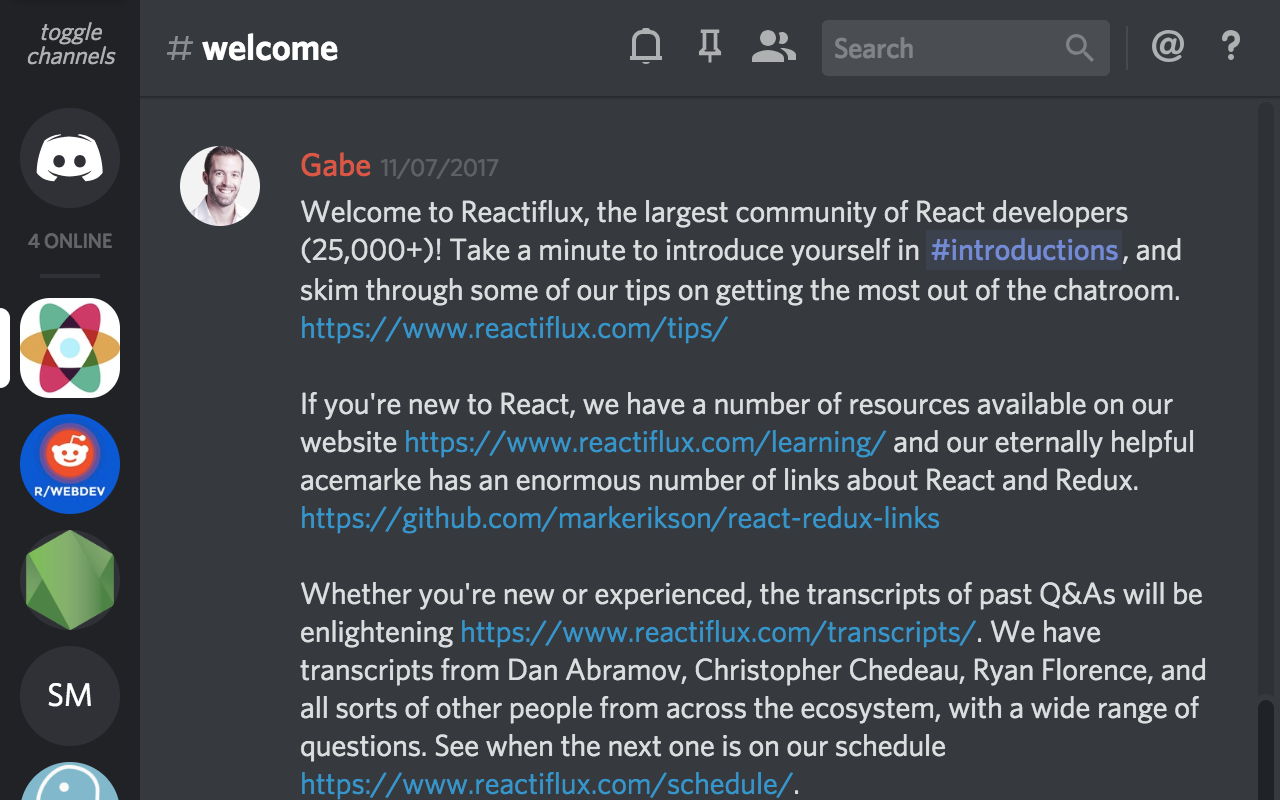Show pinned messages
The image size is (1280, 800).
[x=710, y=47]
